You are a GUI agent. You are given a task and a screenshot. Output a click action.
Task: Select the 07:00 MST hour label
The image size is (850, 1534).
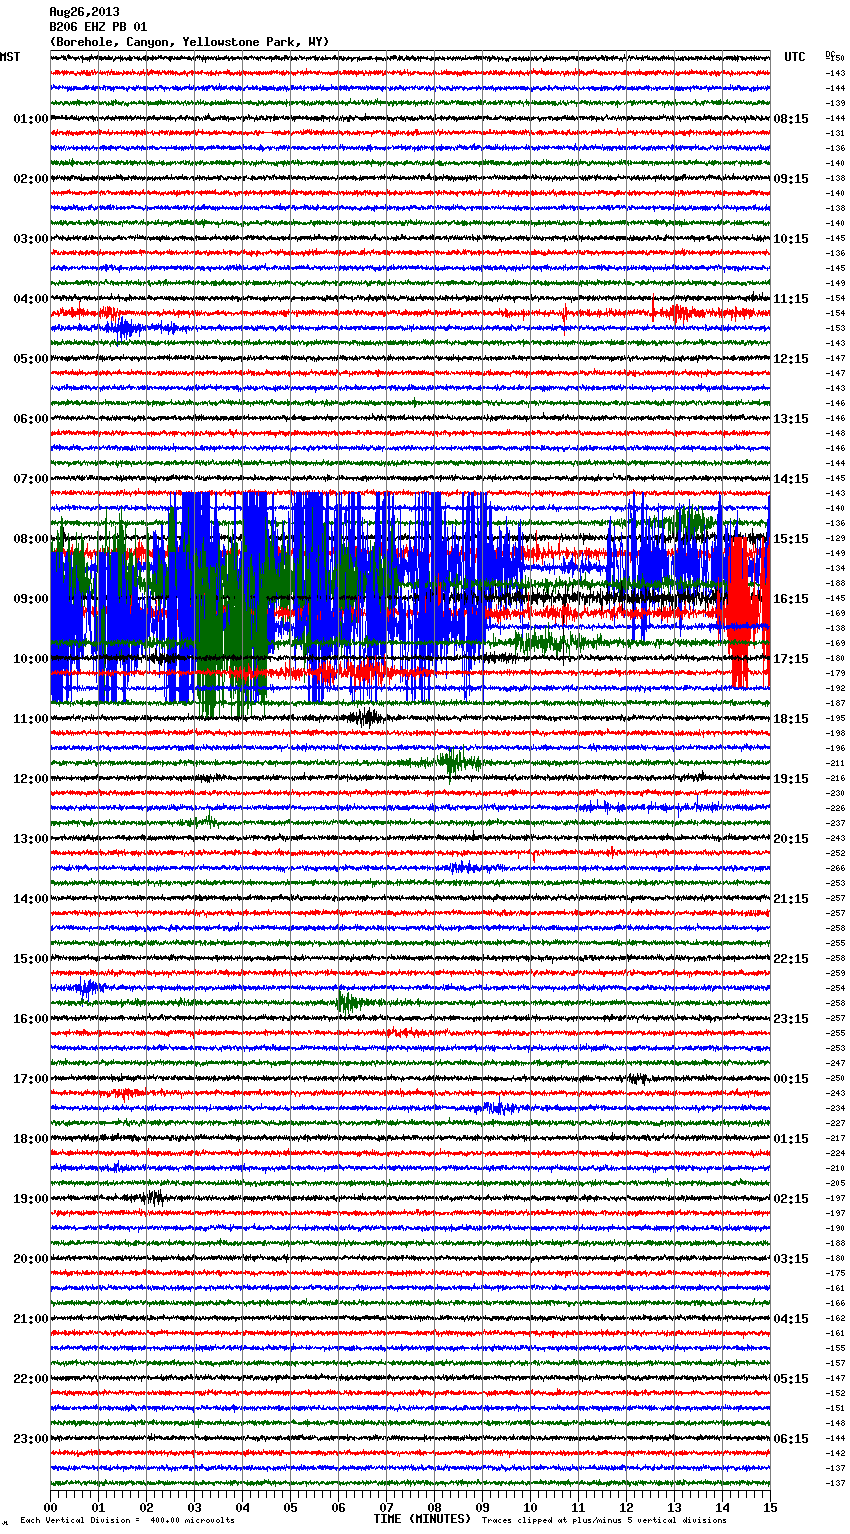point(30,479)
